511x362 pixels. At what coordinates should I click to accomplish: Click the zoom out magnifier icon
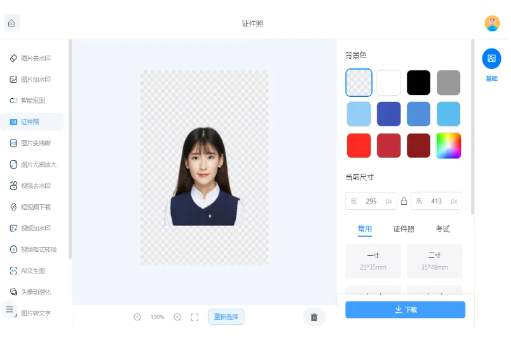tap(137, 317)
